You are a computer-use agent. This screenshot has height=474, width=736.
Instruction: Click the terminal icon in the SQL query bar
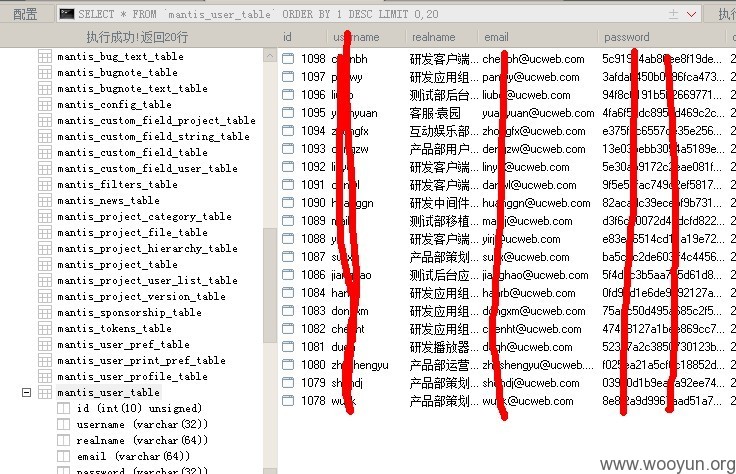[x=67, y=14]
